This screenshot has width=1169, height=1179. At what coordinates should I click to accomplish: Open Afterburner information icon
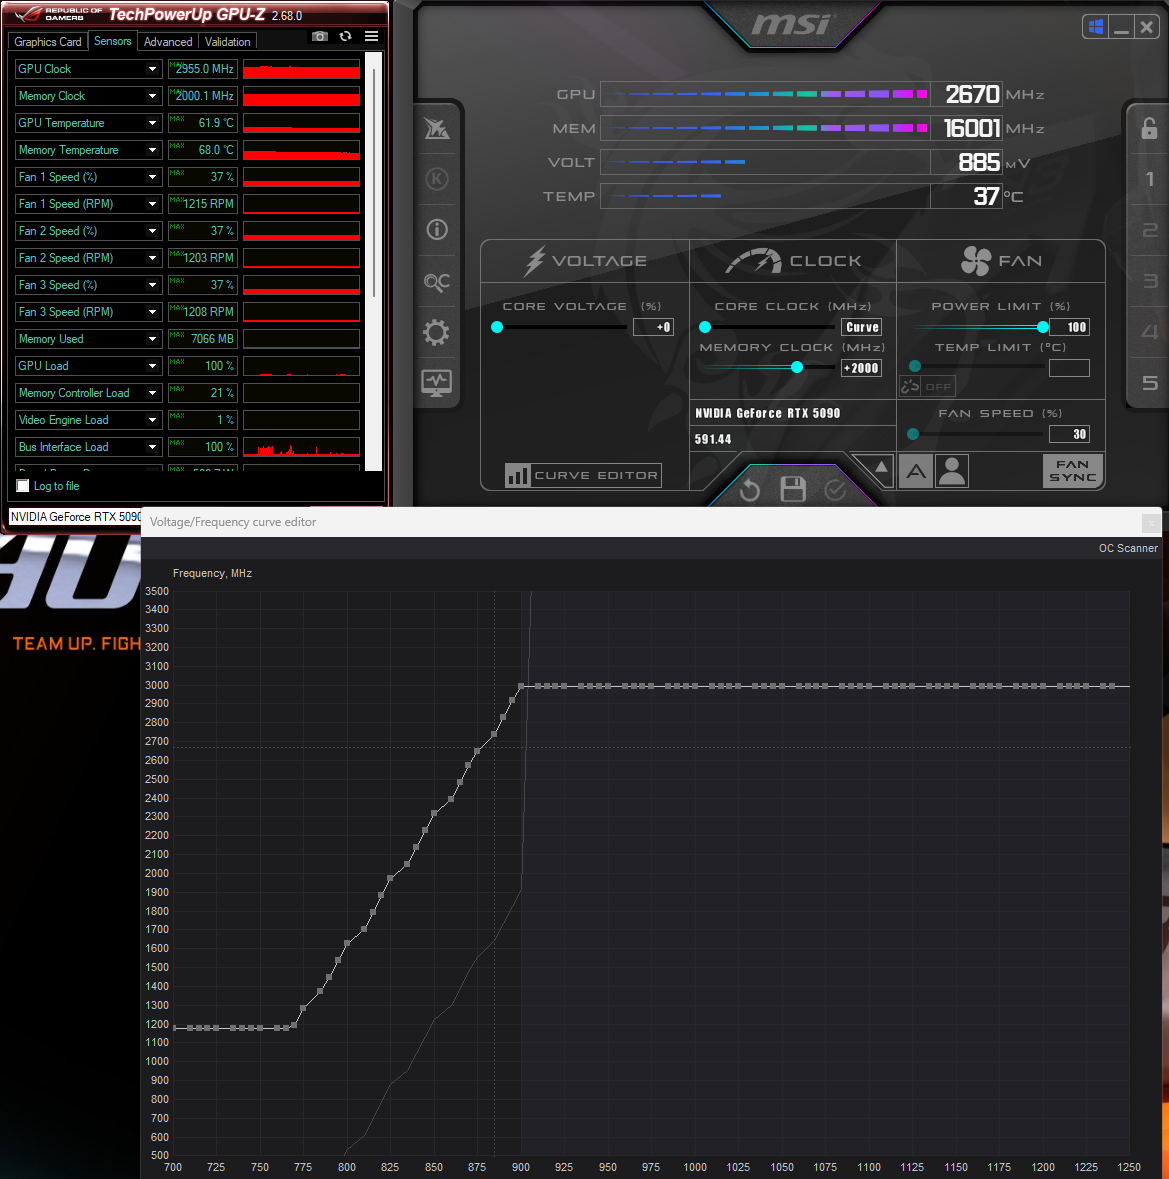(437, 229)
